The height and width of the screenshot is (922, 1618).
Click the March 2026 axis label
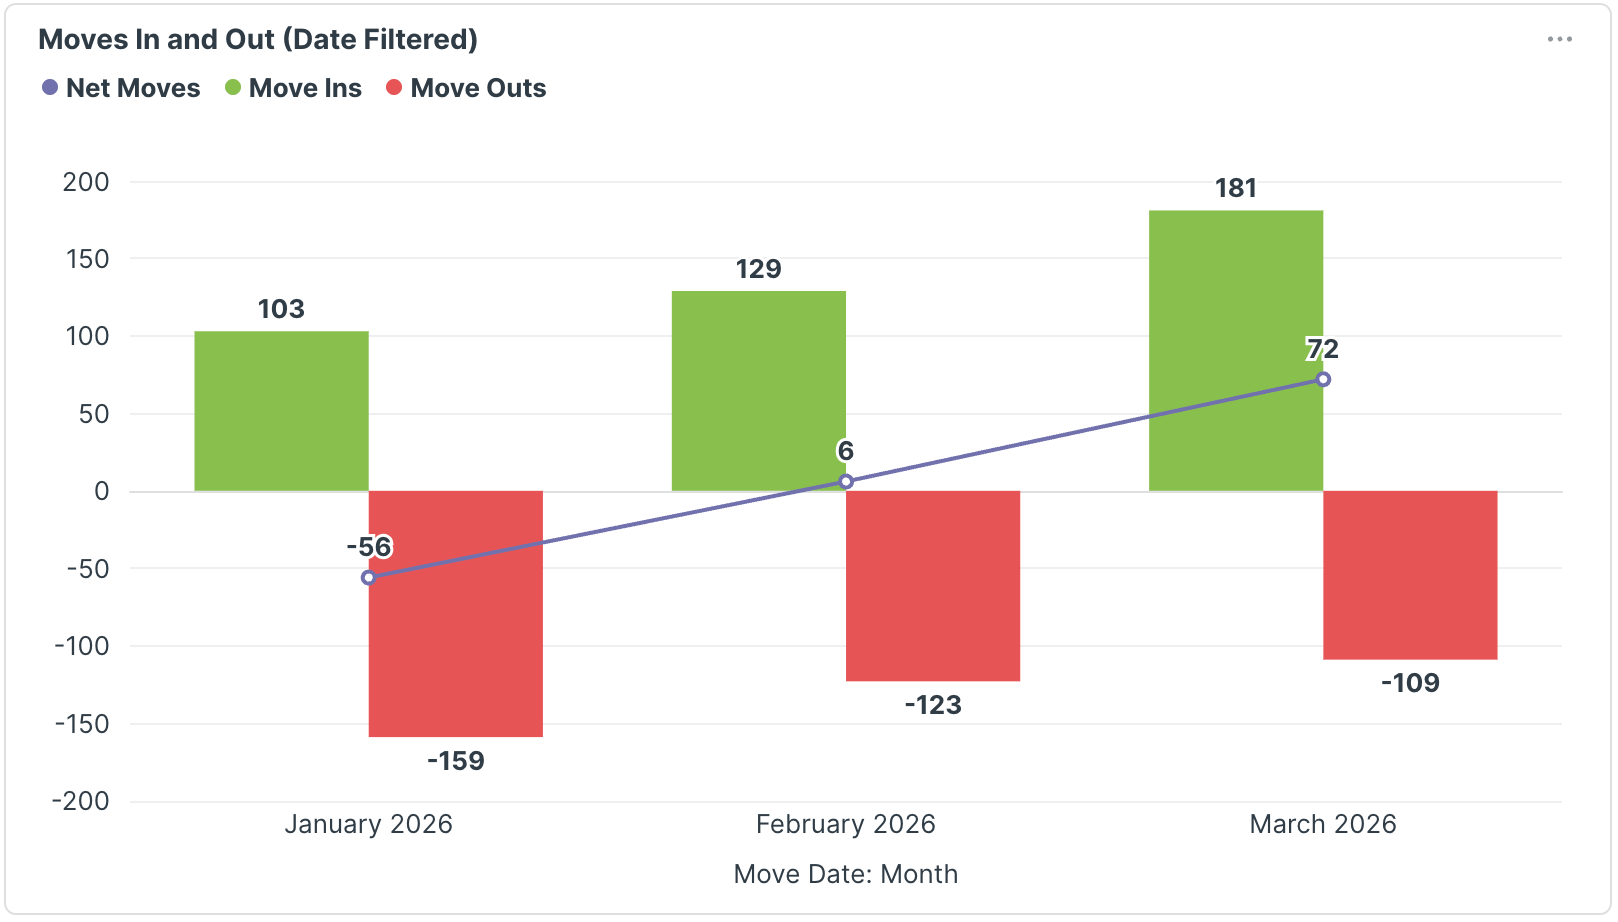(1322, 824)
